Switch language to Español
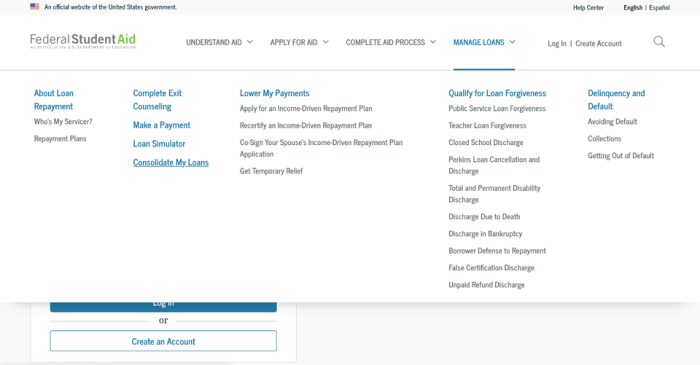This screenshot has height=365, width=700. click(x=659, y=8)
